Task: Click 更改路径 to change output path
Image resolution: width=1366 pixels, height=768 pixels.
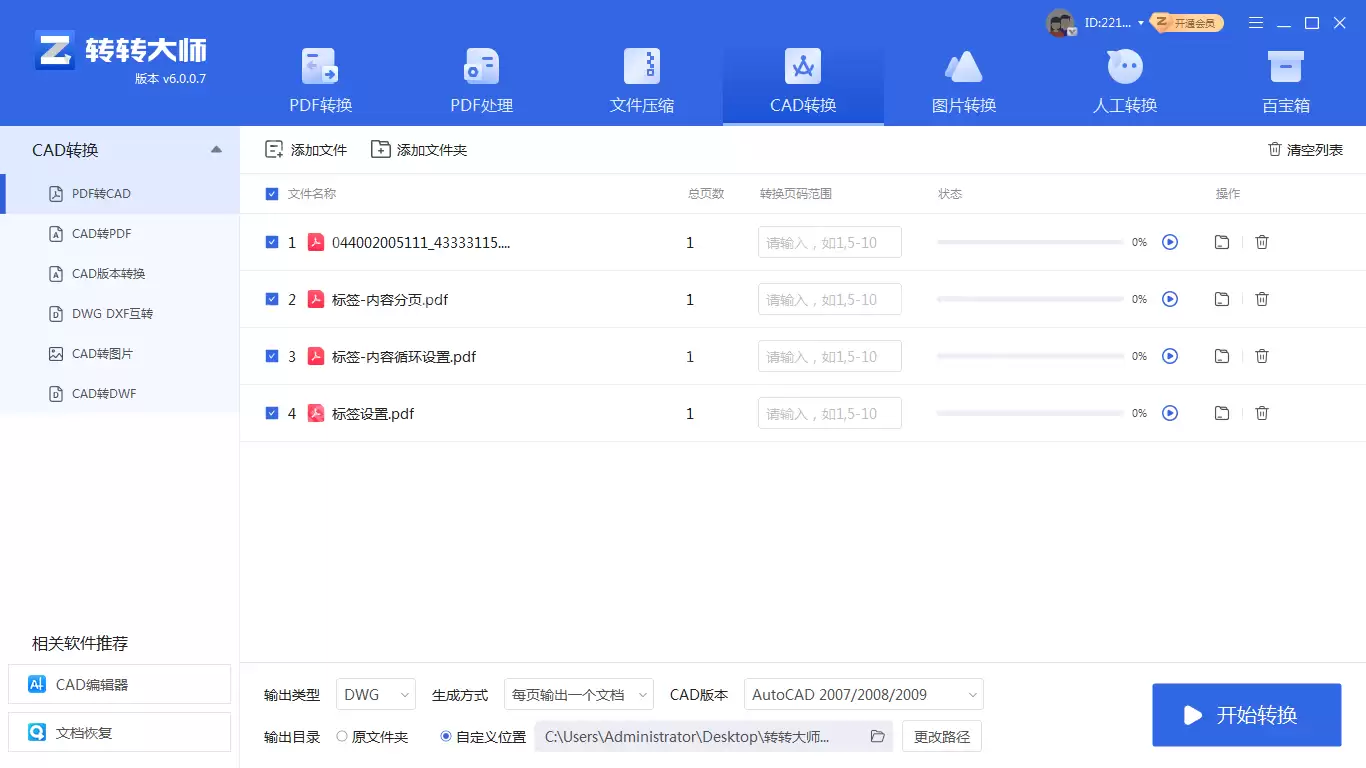Action: 940,736
